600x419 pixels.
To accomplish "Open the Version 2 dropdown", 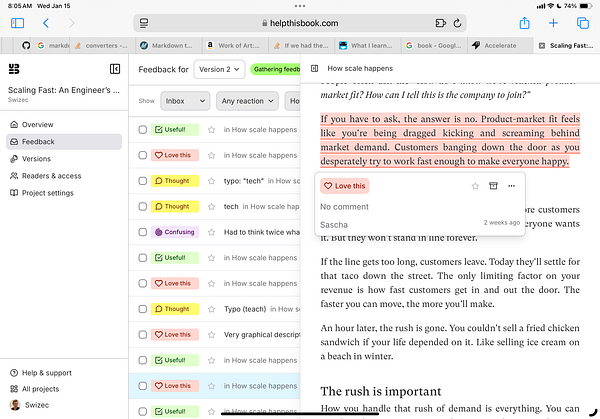I will [219, 69].
